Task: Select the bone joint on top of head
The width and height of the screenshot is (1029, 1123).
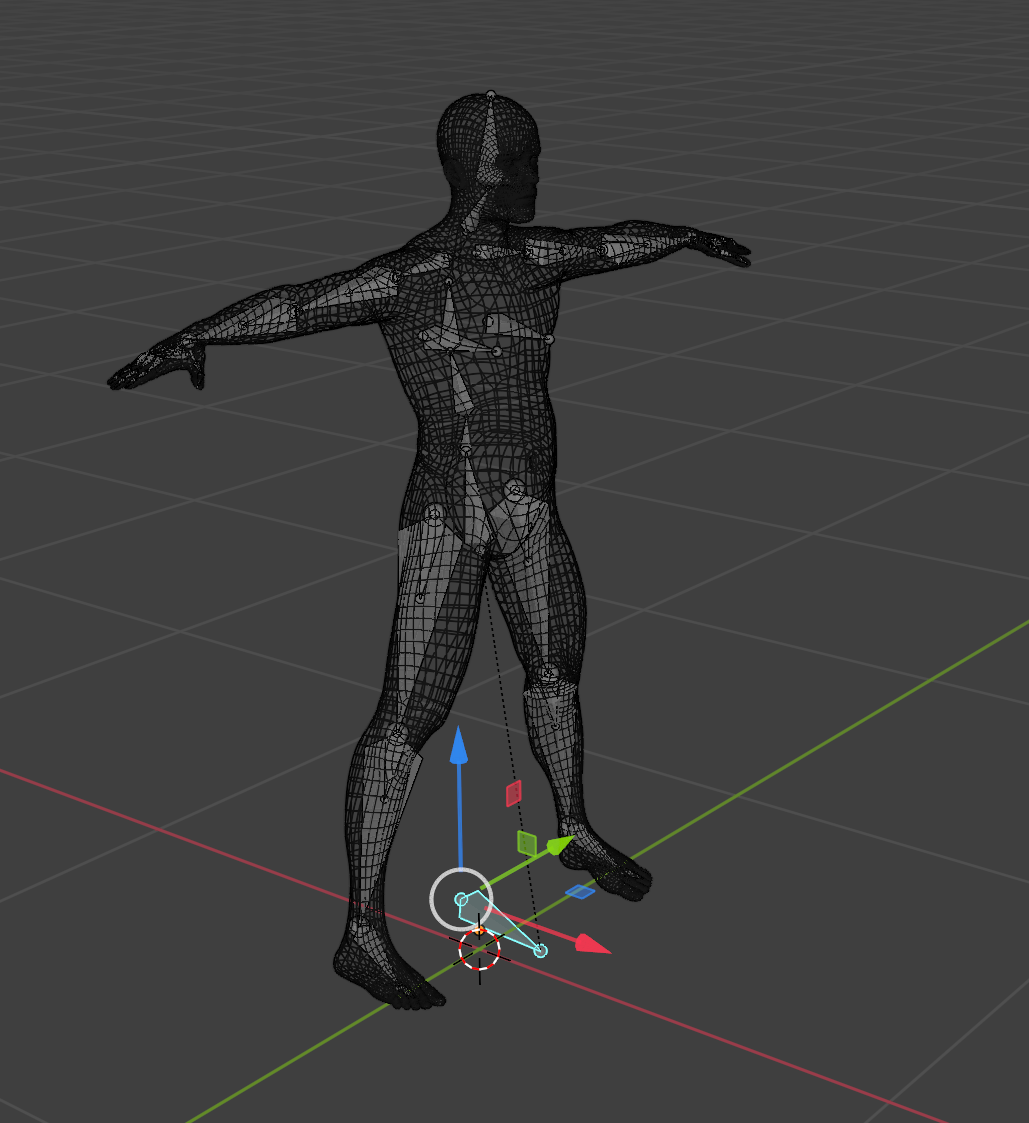Action: pos(491,95)
